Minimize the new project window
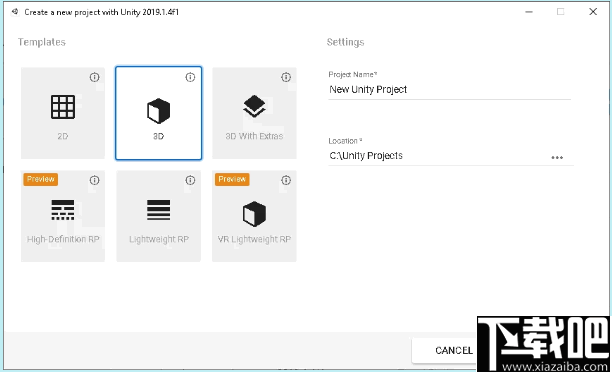612x372 pixels. pyautogui.click(x=529, y=12)
